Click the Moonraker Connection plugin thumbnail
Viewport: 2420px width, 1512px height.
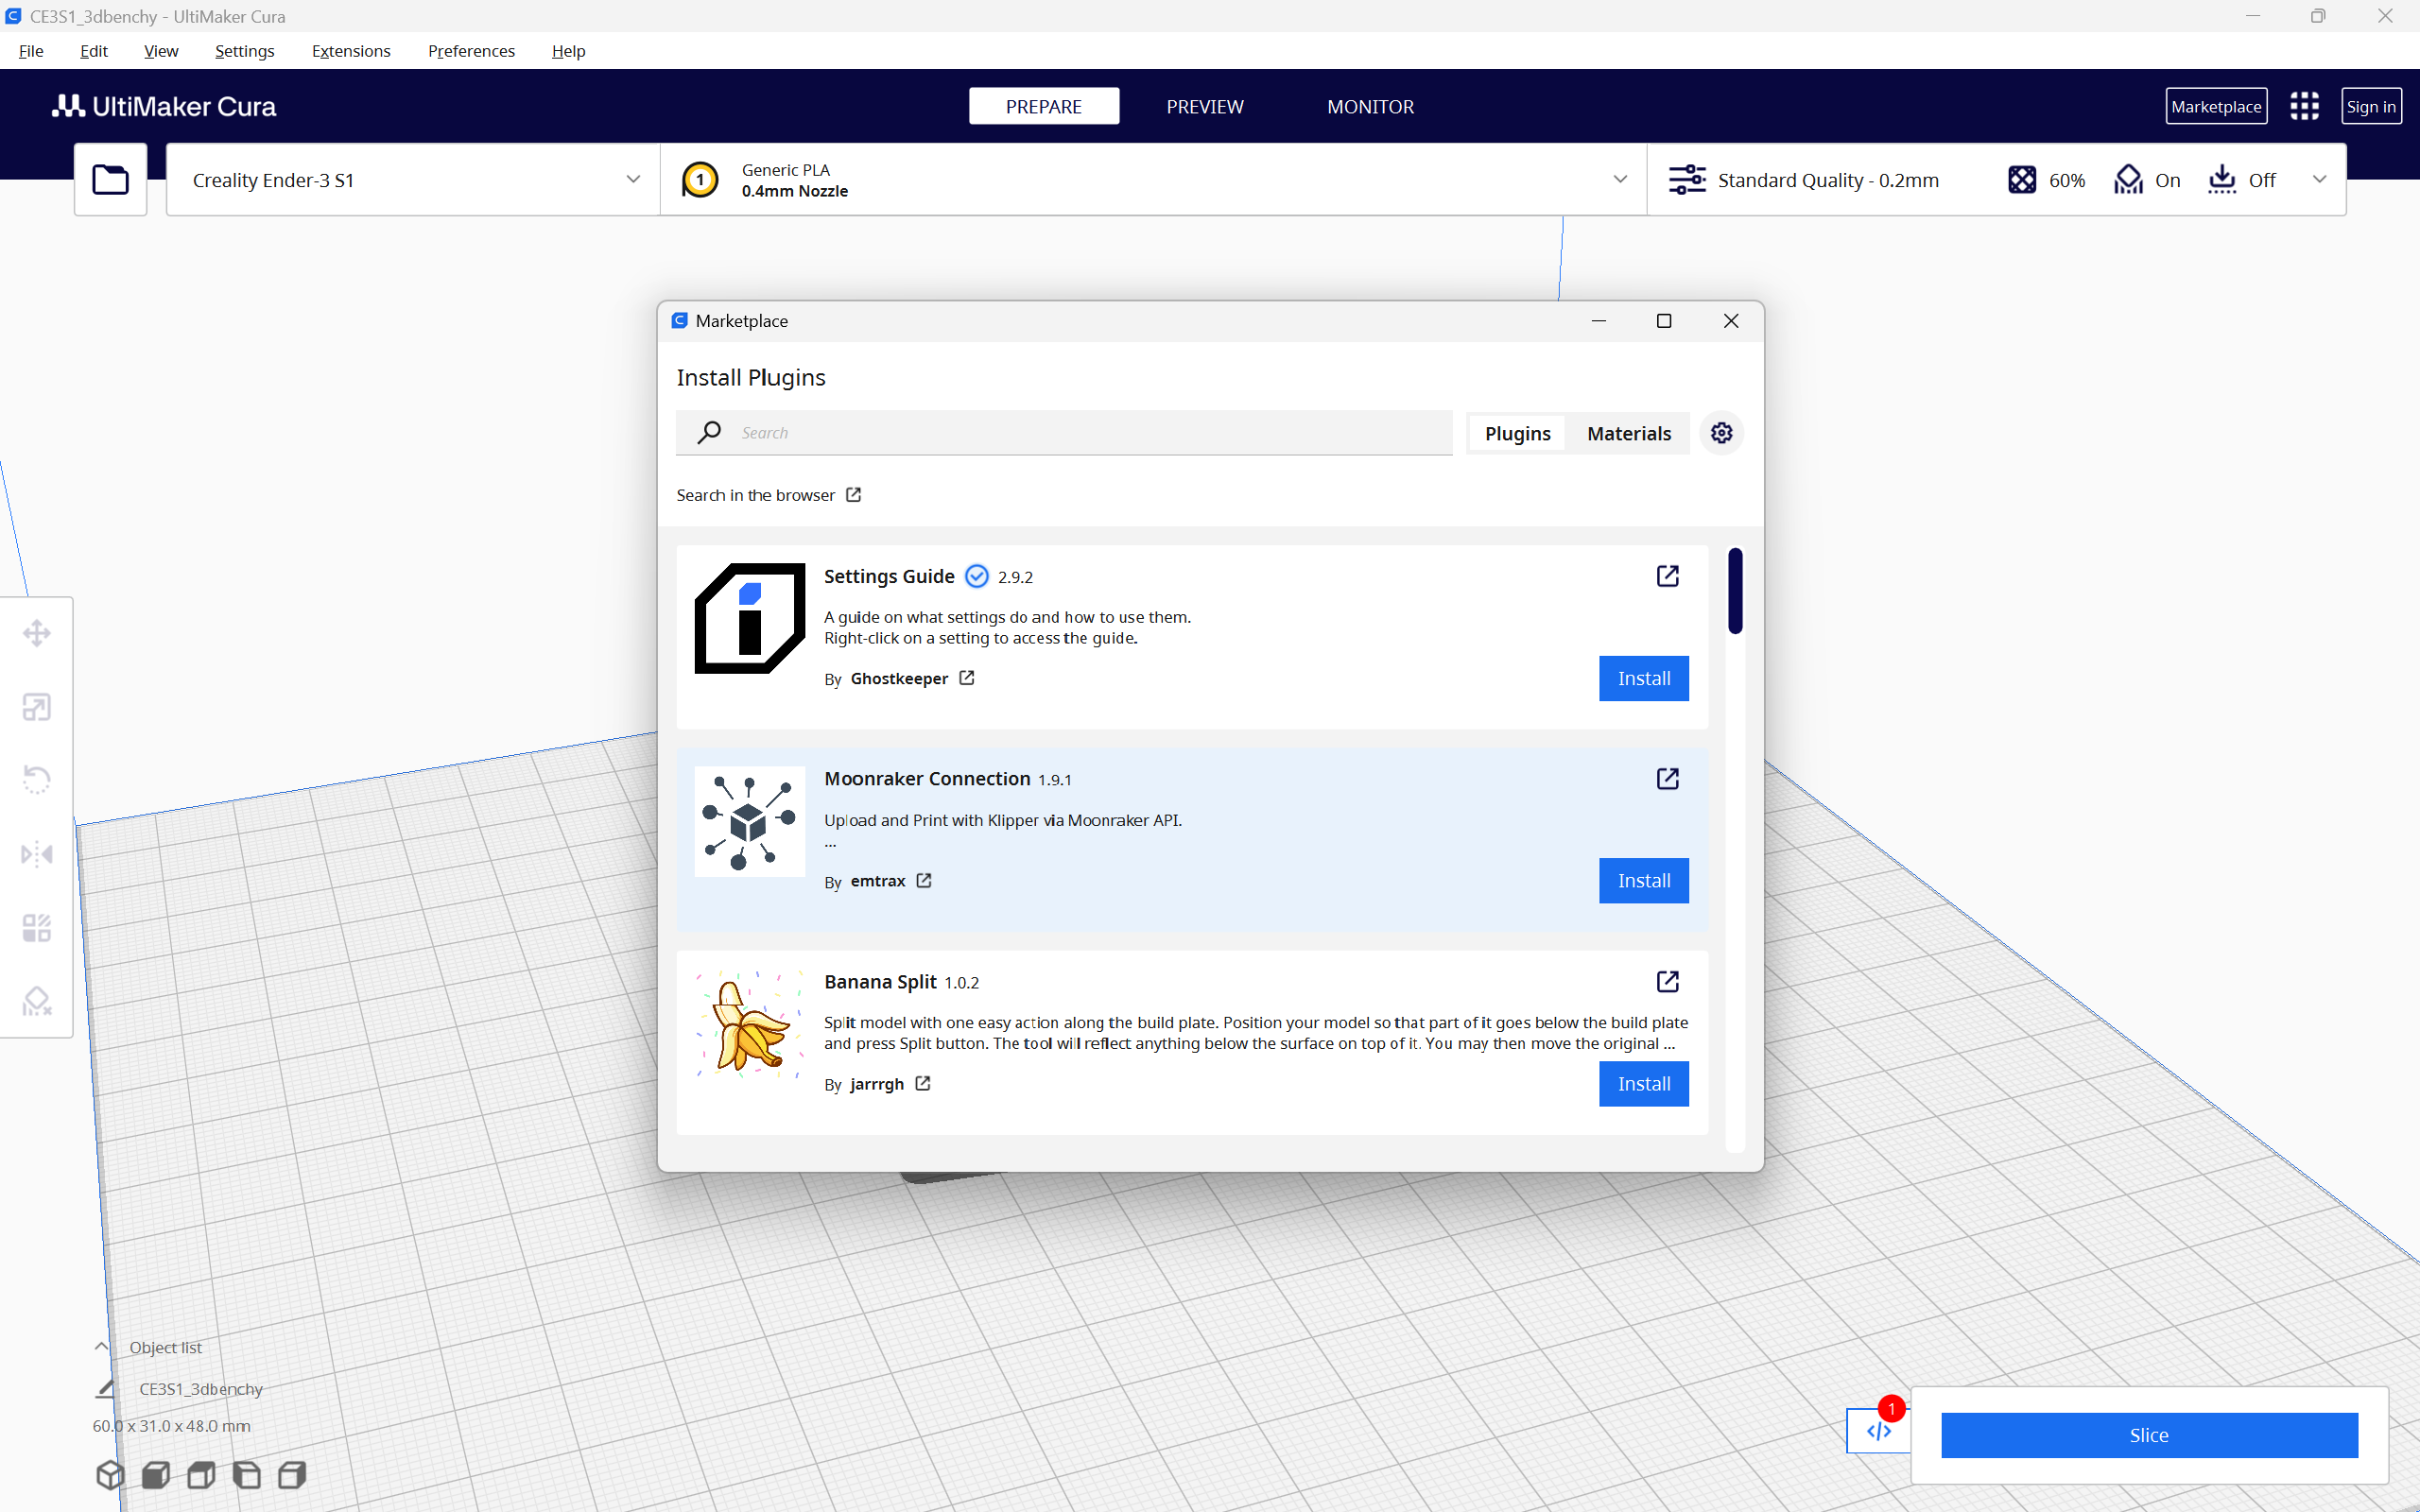[x=749, y=821]
